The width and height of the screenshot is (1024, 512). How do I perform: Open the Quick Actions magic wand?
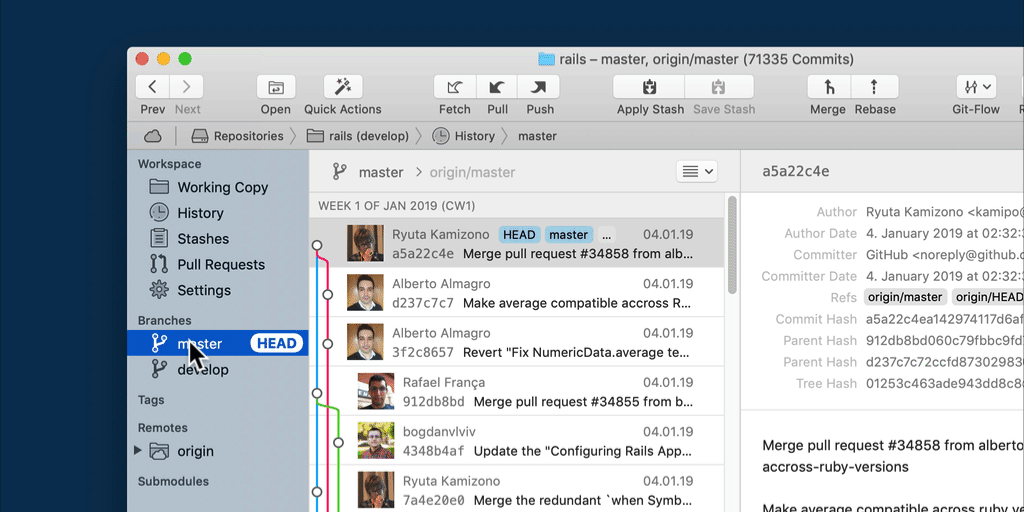tap(342, 87)
